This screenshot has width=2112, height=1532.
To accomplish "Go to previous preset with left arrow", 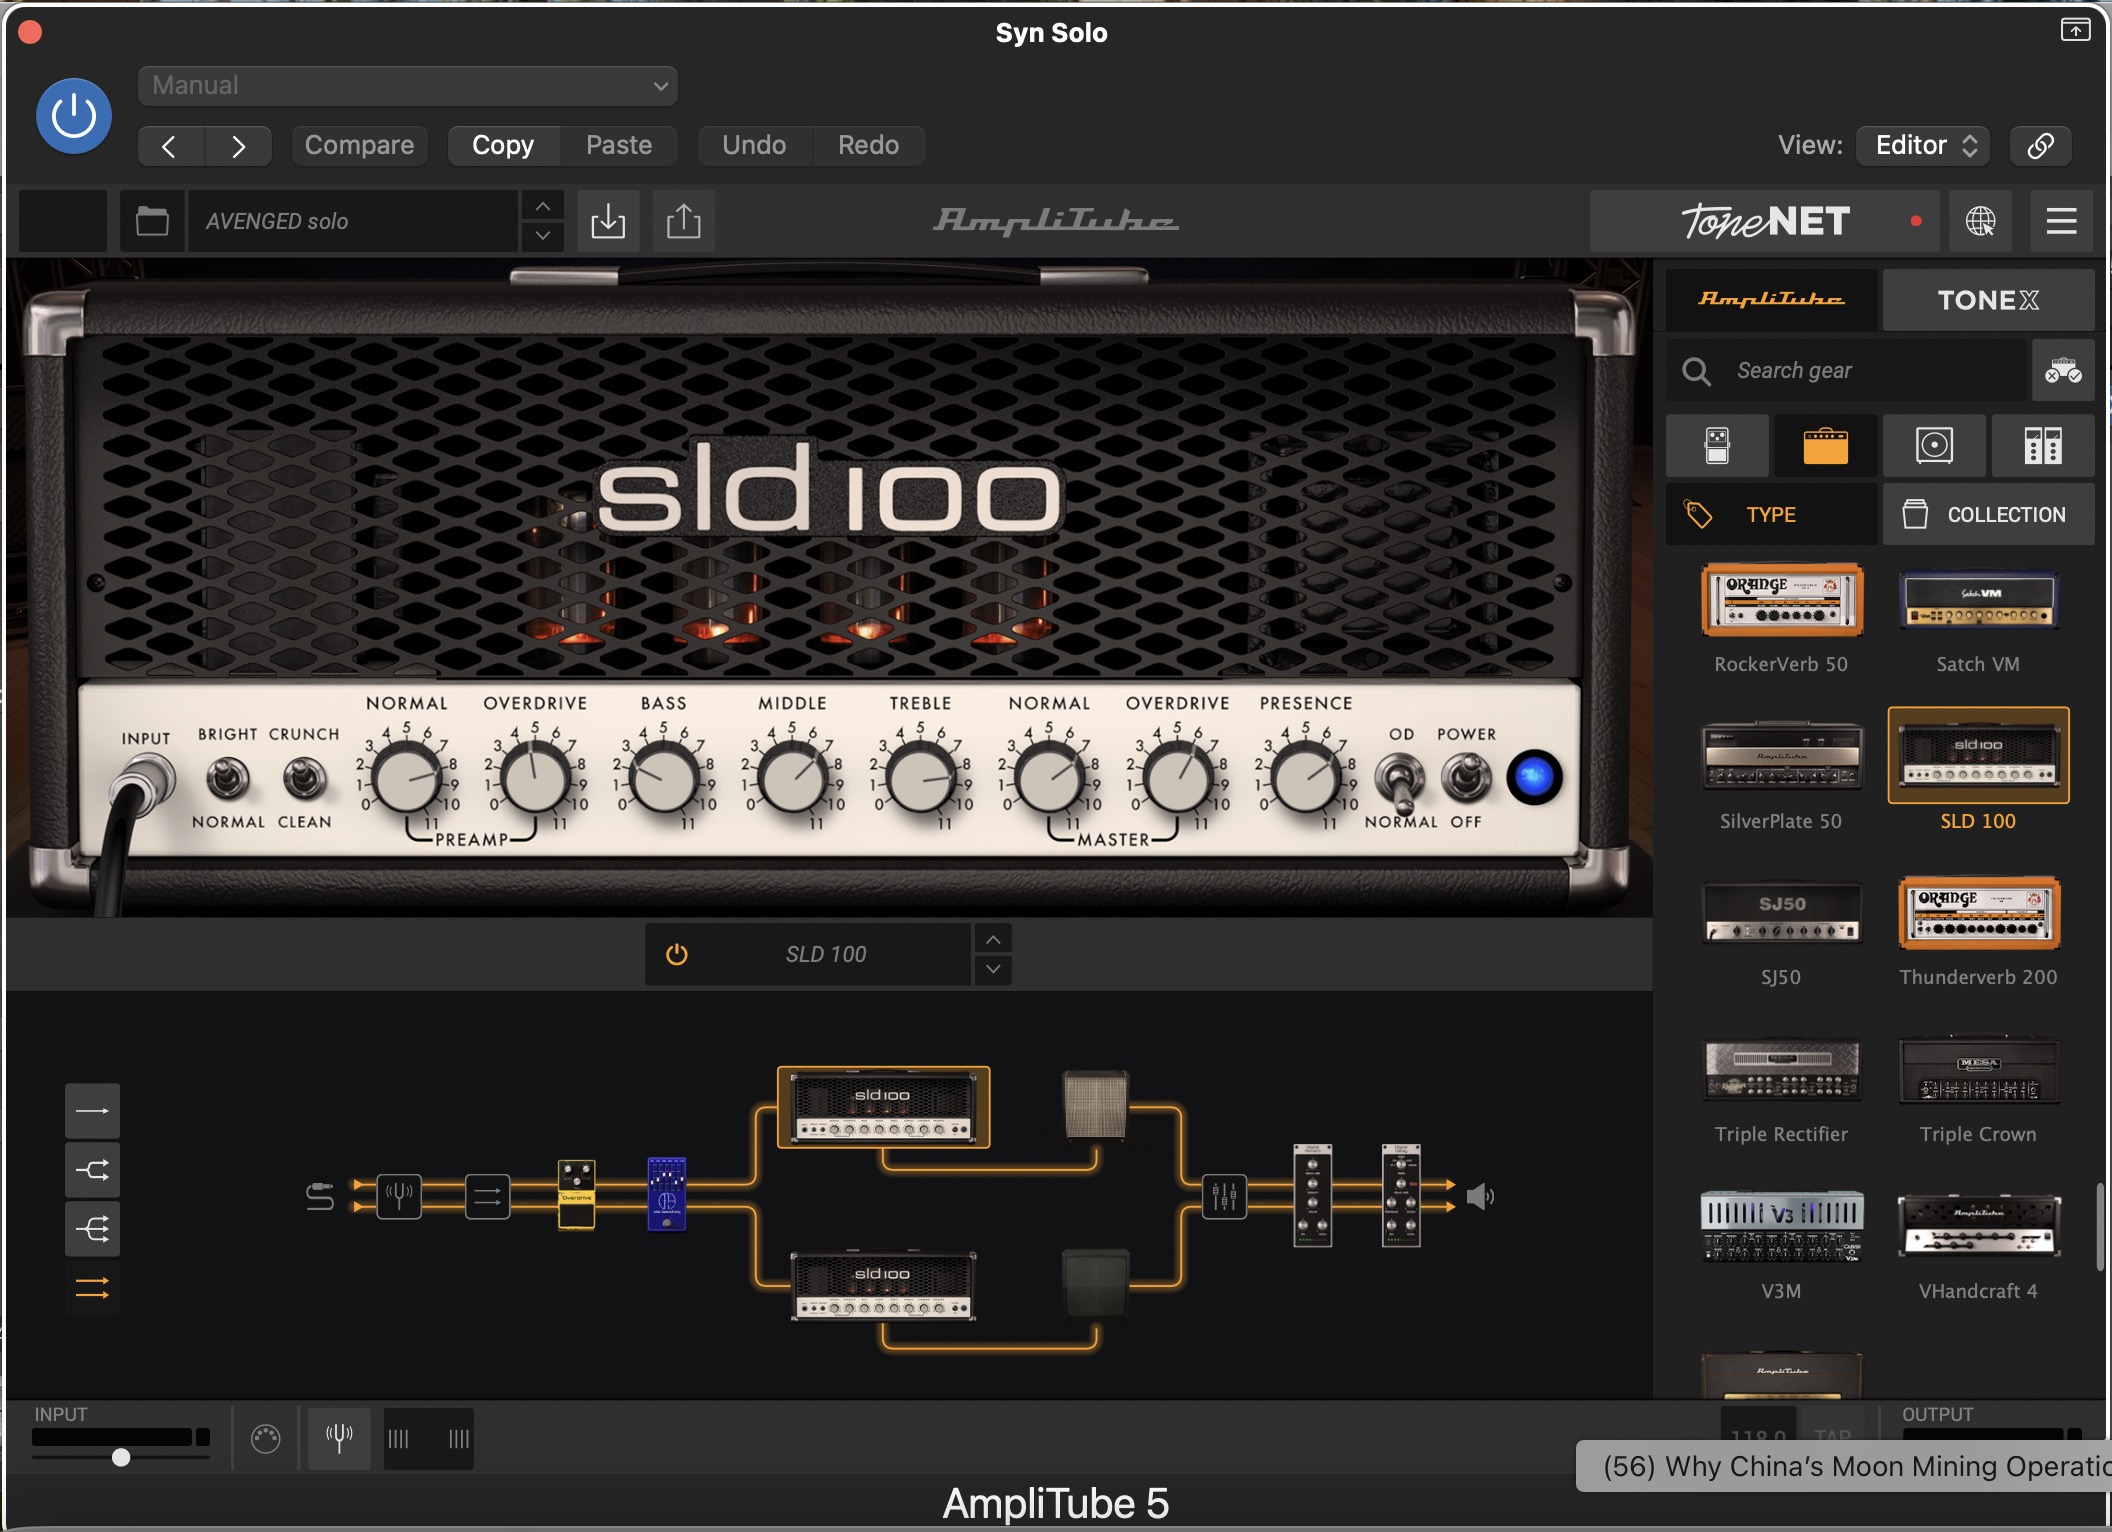I will [170, 146].
